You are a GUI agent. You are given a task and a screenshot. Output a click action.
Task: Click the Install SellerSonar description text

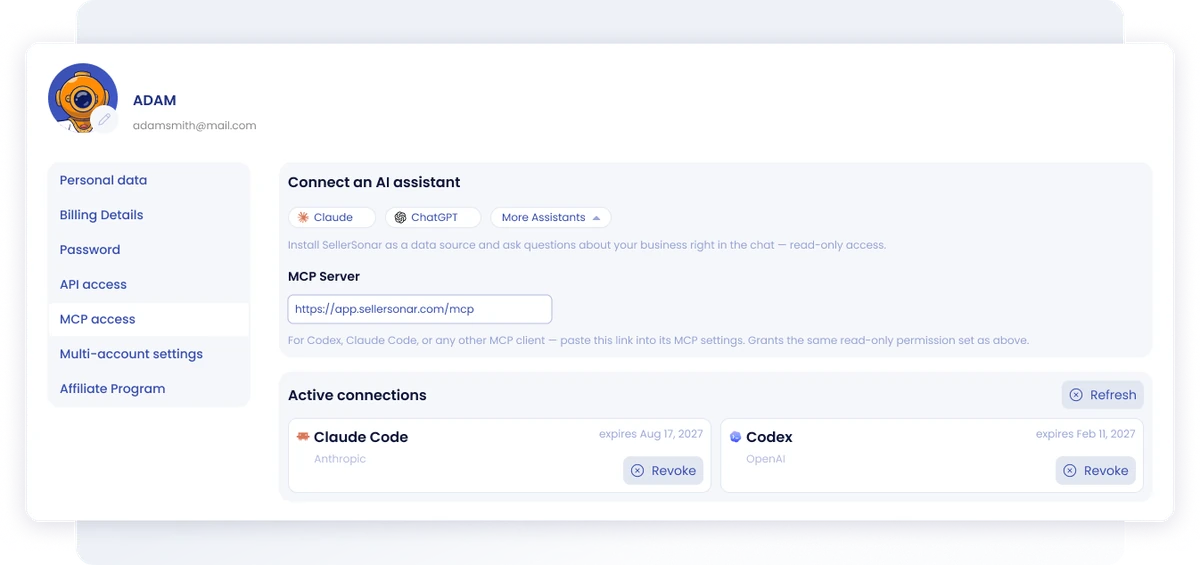587,245
